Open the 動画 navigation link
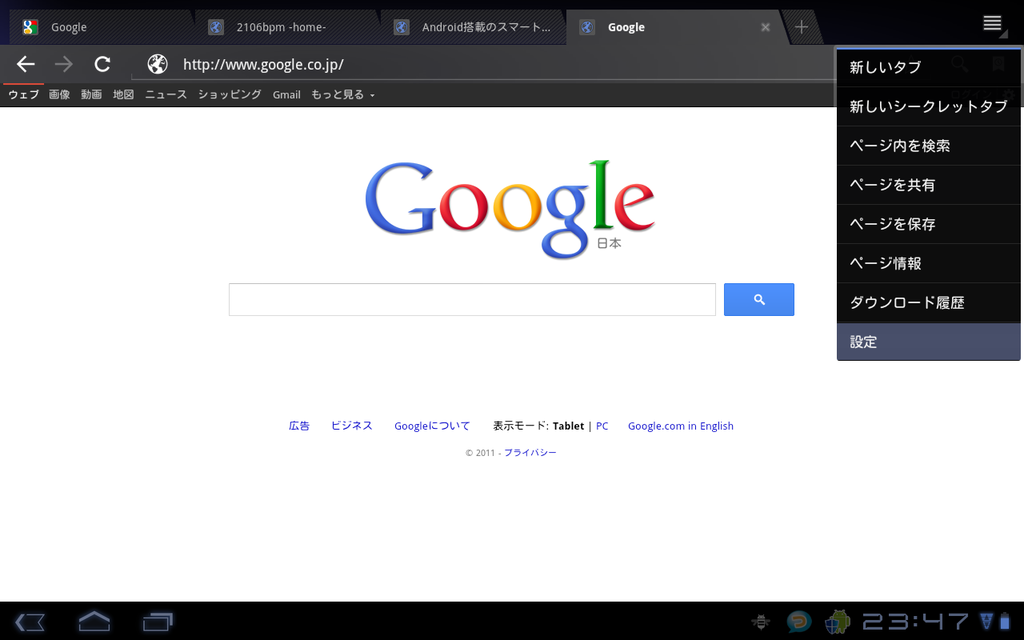Viewport: 1024px width, 640px height. click(91, 95)
